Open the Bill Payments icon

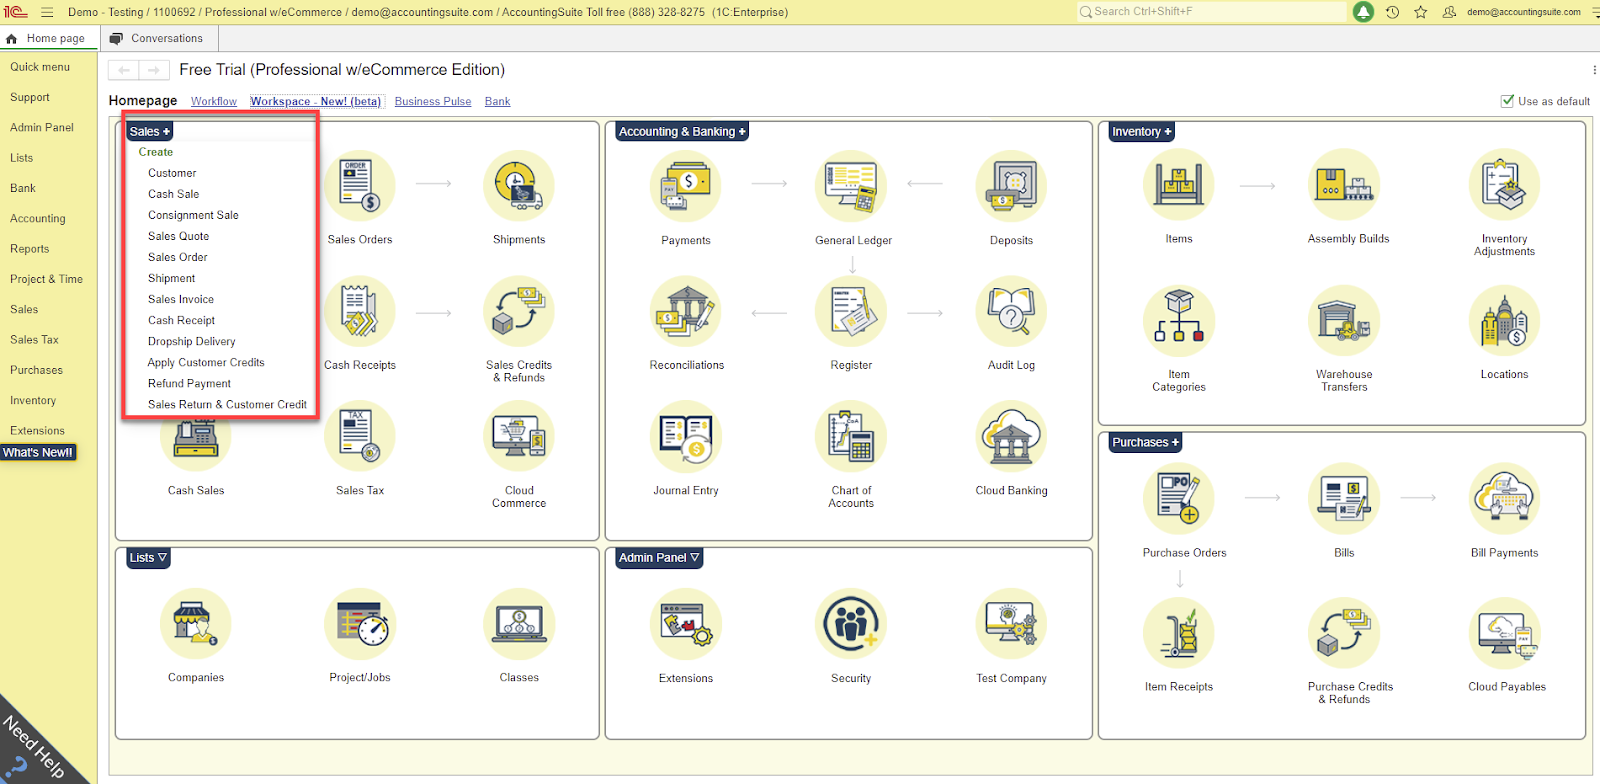[1504, 499]
